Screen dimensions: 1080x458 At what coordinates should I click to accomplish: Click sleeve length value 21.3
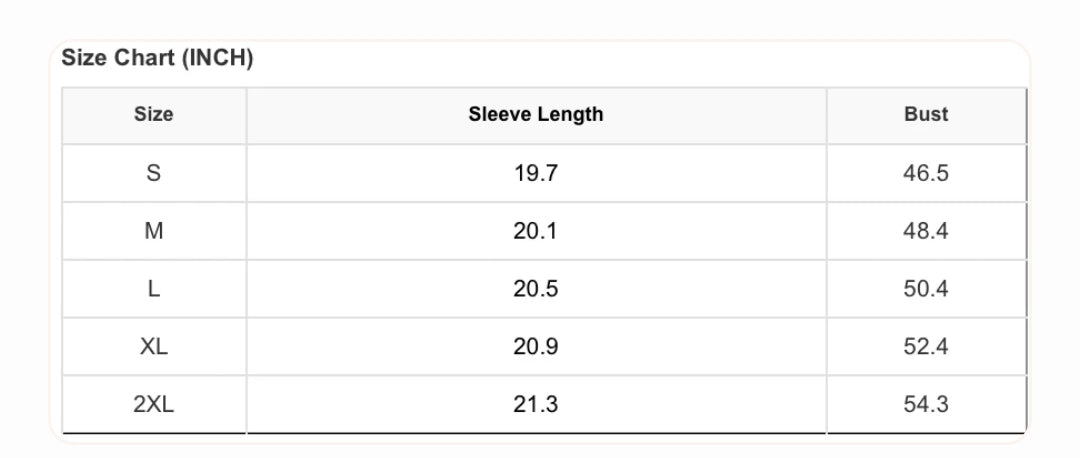536,405
